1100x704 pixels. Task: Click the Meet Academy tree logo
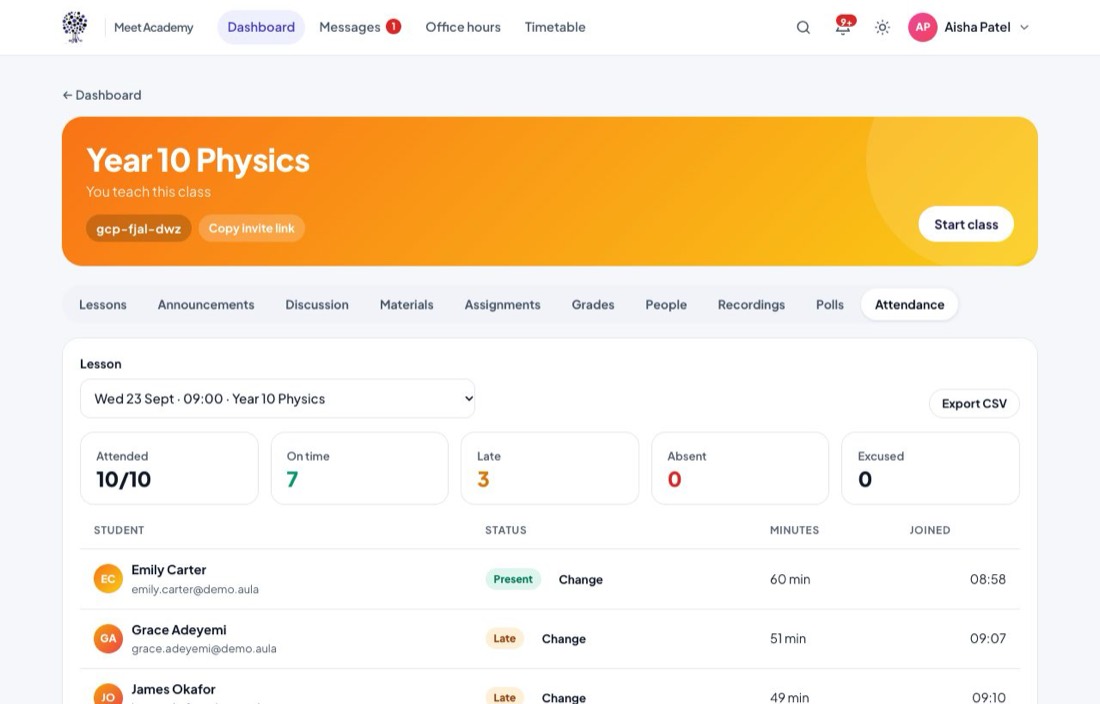point(74,27)
